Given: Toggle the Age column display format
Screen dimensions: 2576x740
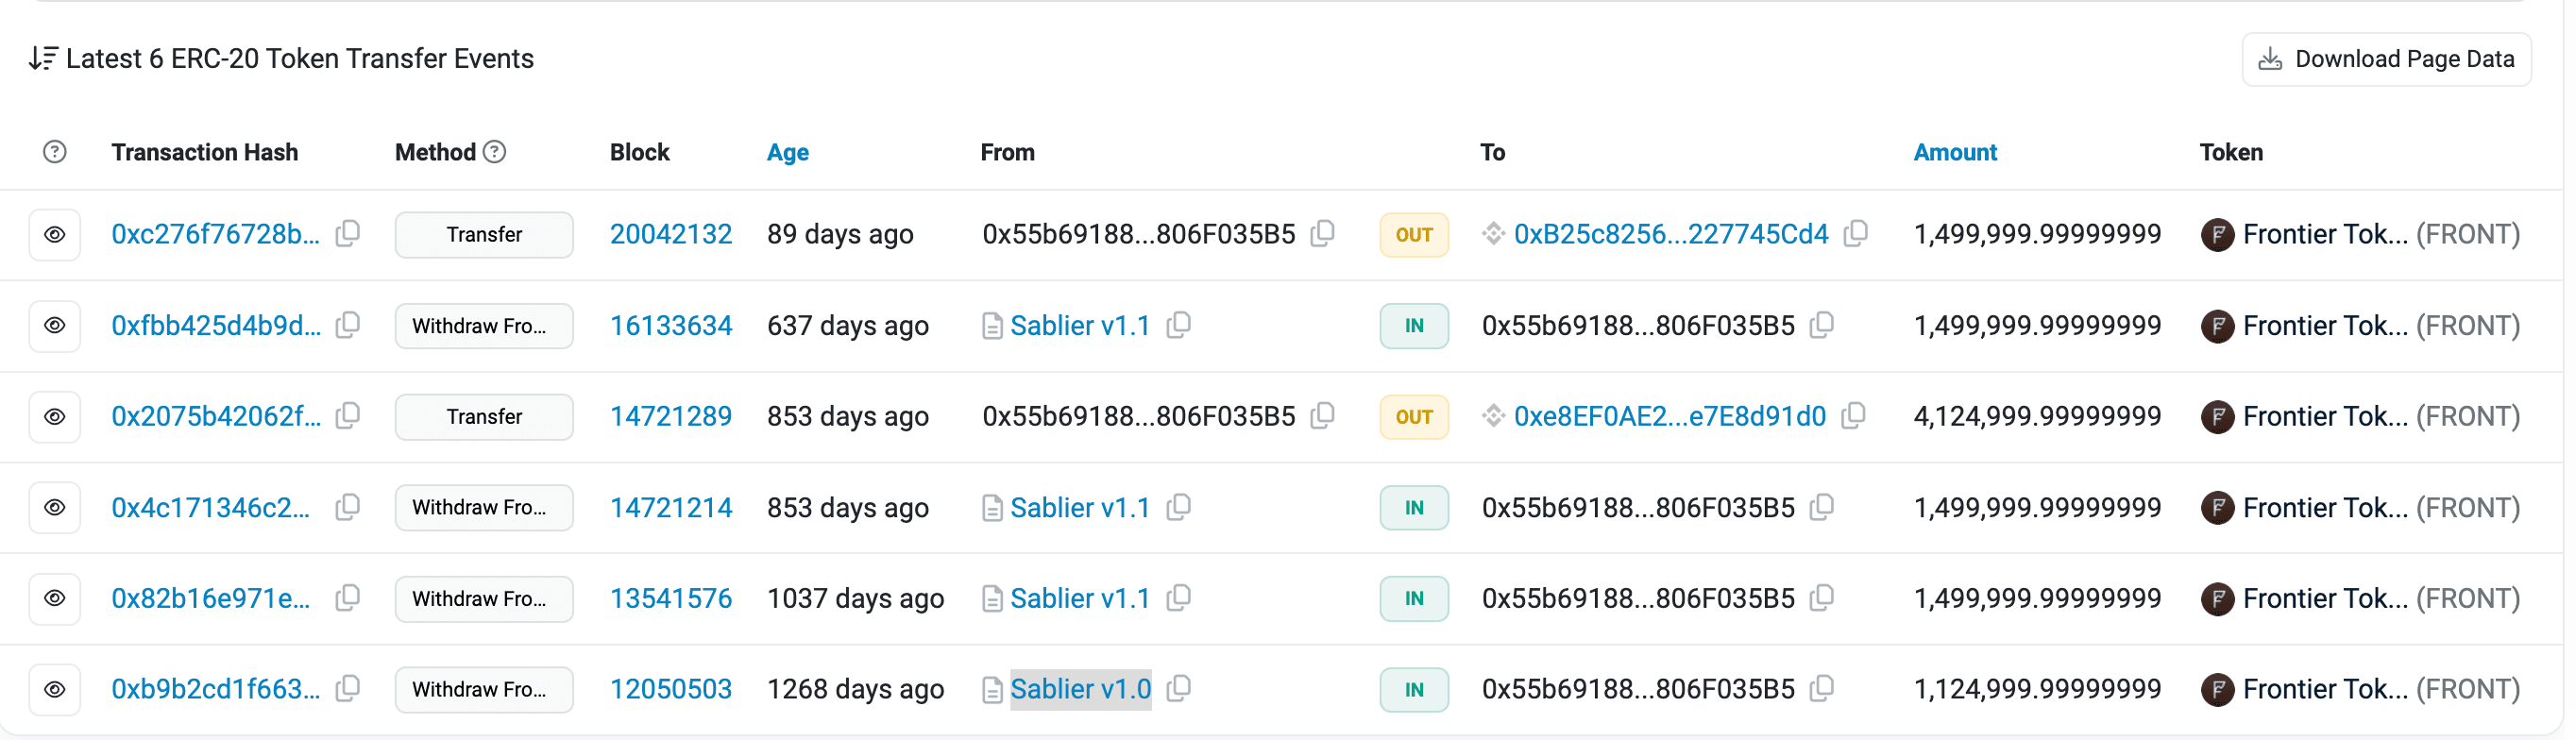Looking at the screenshot, I should (x=787, y=152).
